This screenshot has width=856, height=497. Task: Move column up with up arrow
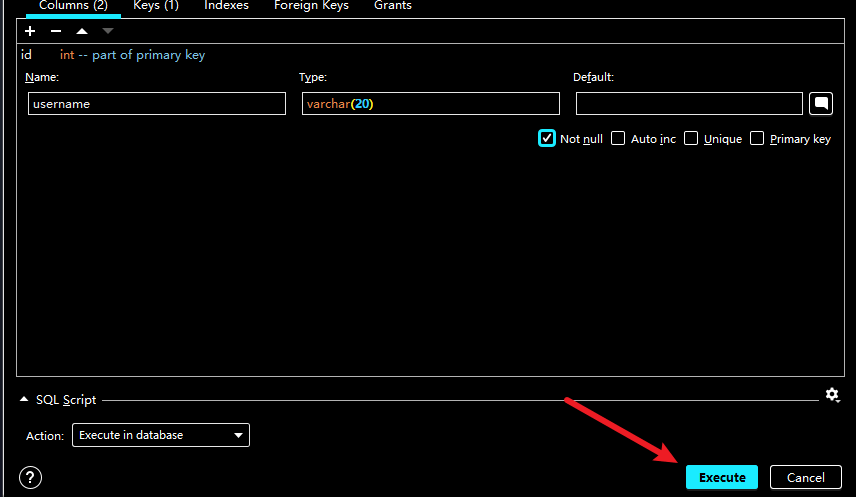(82, 32)
